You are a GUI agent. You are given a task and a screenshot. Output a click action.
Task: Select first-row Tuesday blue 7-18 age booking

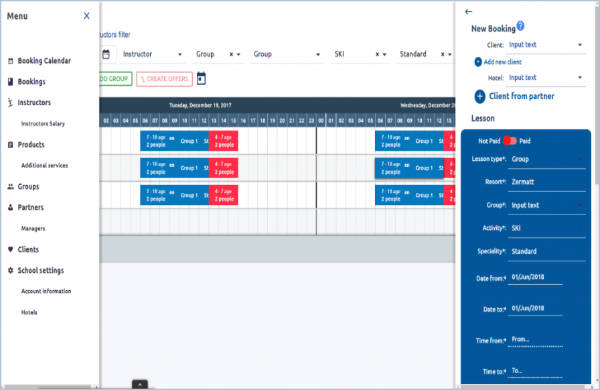click(174, 141)
